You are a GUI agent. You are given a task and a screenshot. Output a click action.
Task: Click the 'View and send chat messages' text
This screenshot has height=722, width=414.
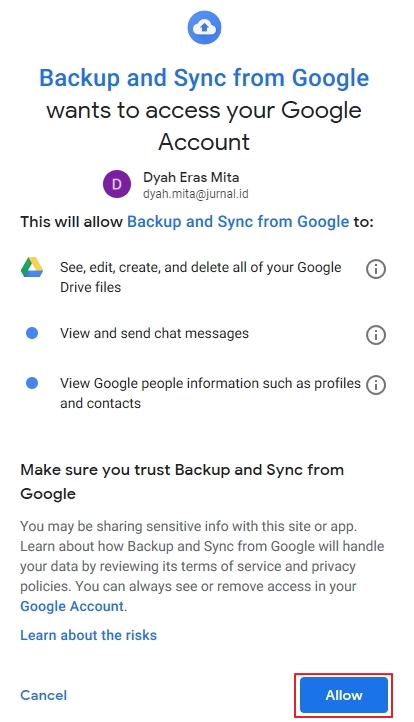[154, 333]
